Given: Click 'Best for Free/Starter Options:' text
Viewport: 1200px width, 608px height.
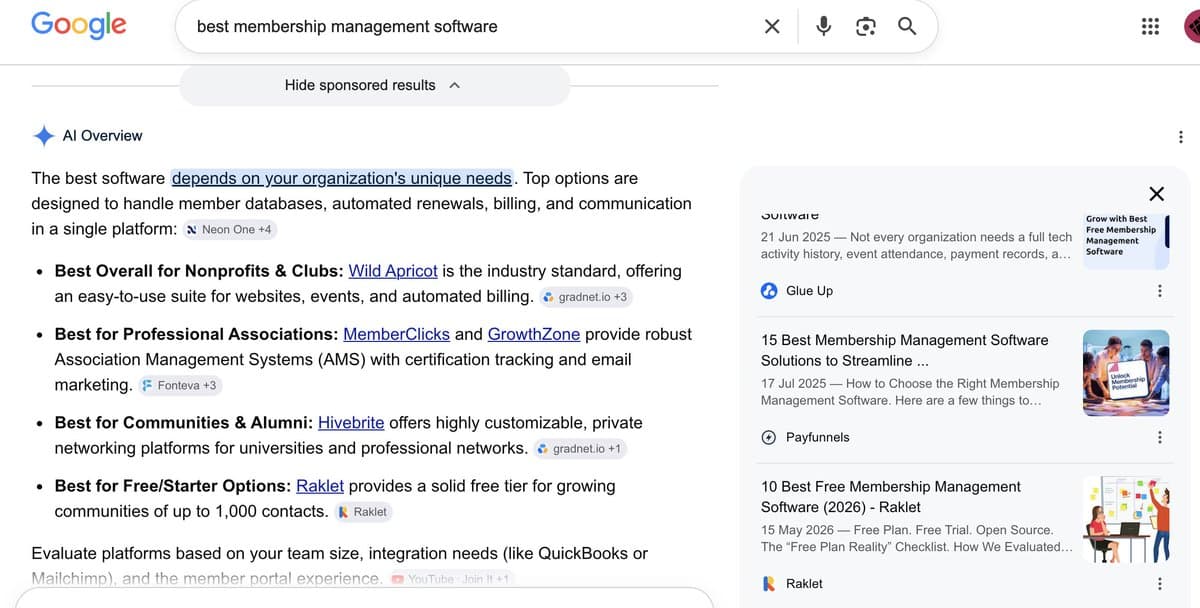Looking at the screenshot, I should point(173,486).
